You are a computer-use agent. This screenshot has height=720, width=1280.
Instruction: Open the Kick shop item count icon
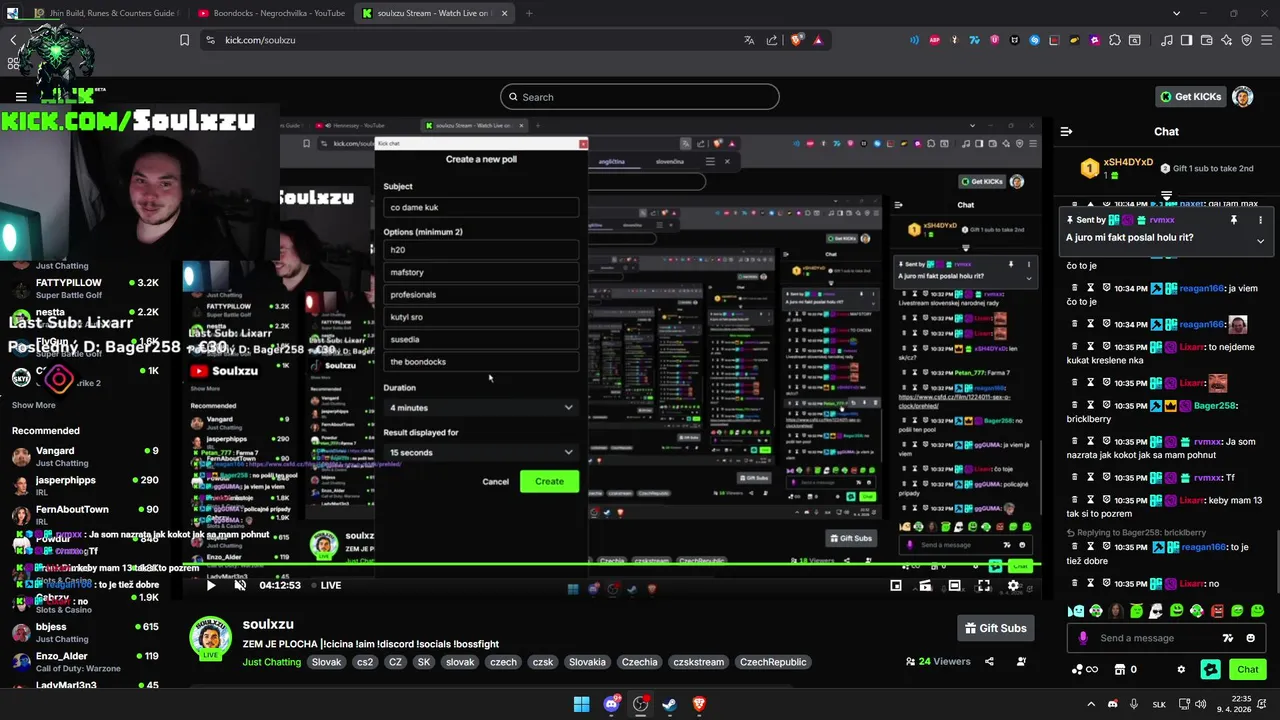(1126, 669)
